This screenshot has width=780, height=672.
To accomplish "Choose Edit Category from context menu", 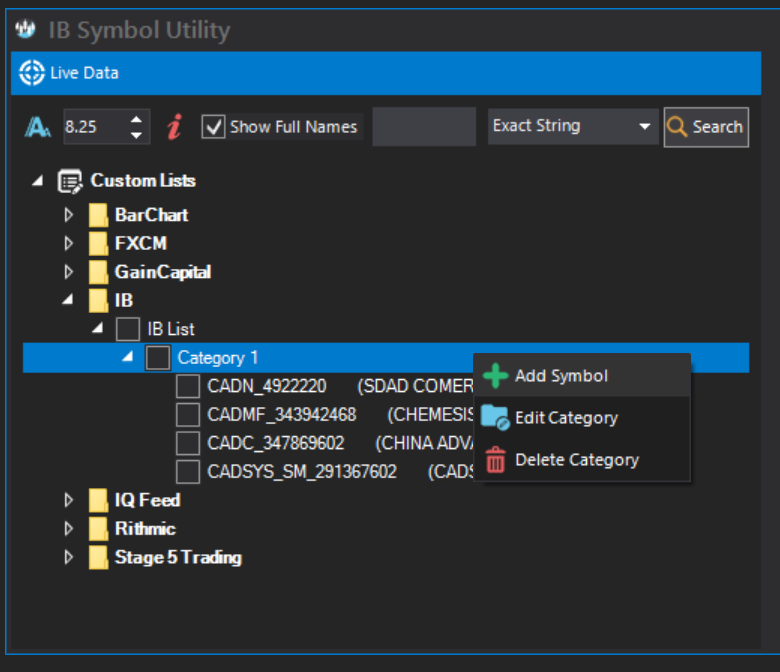I will 583,417.
